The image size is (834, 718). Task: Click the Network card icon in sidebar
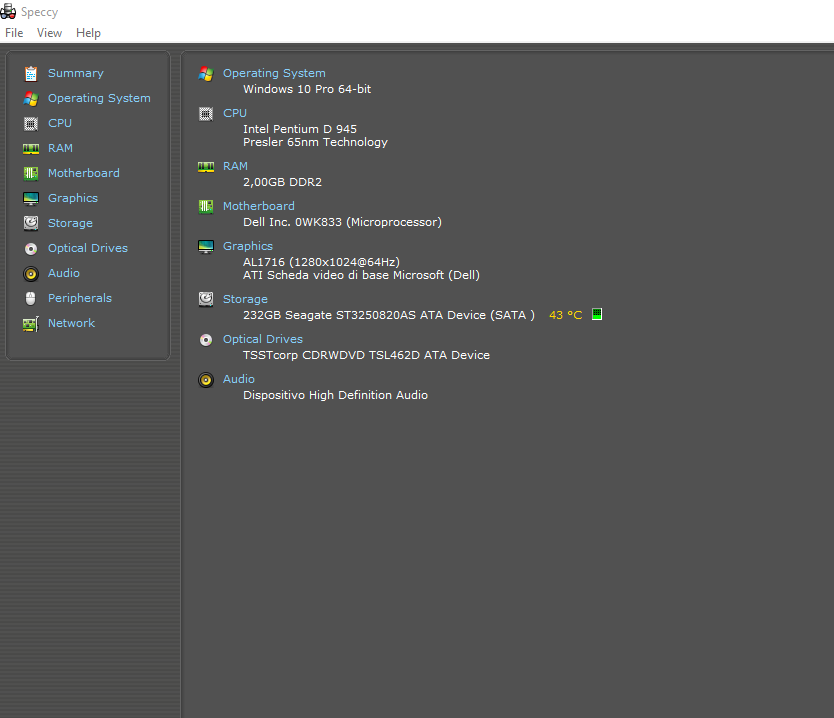point(31,323)
